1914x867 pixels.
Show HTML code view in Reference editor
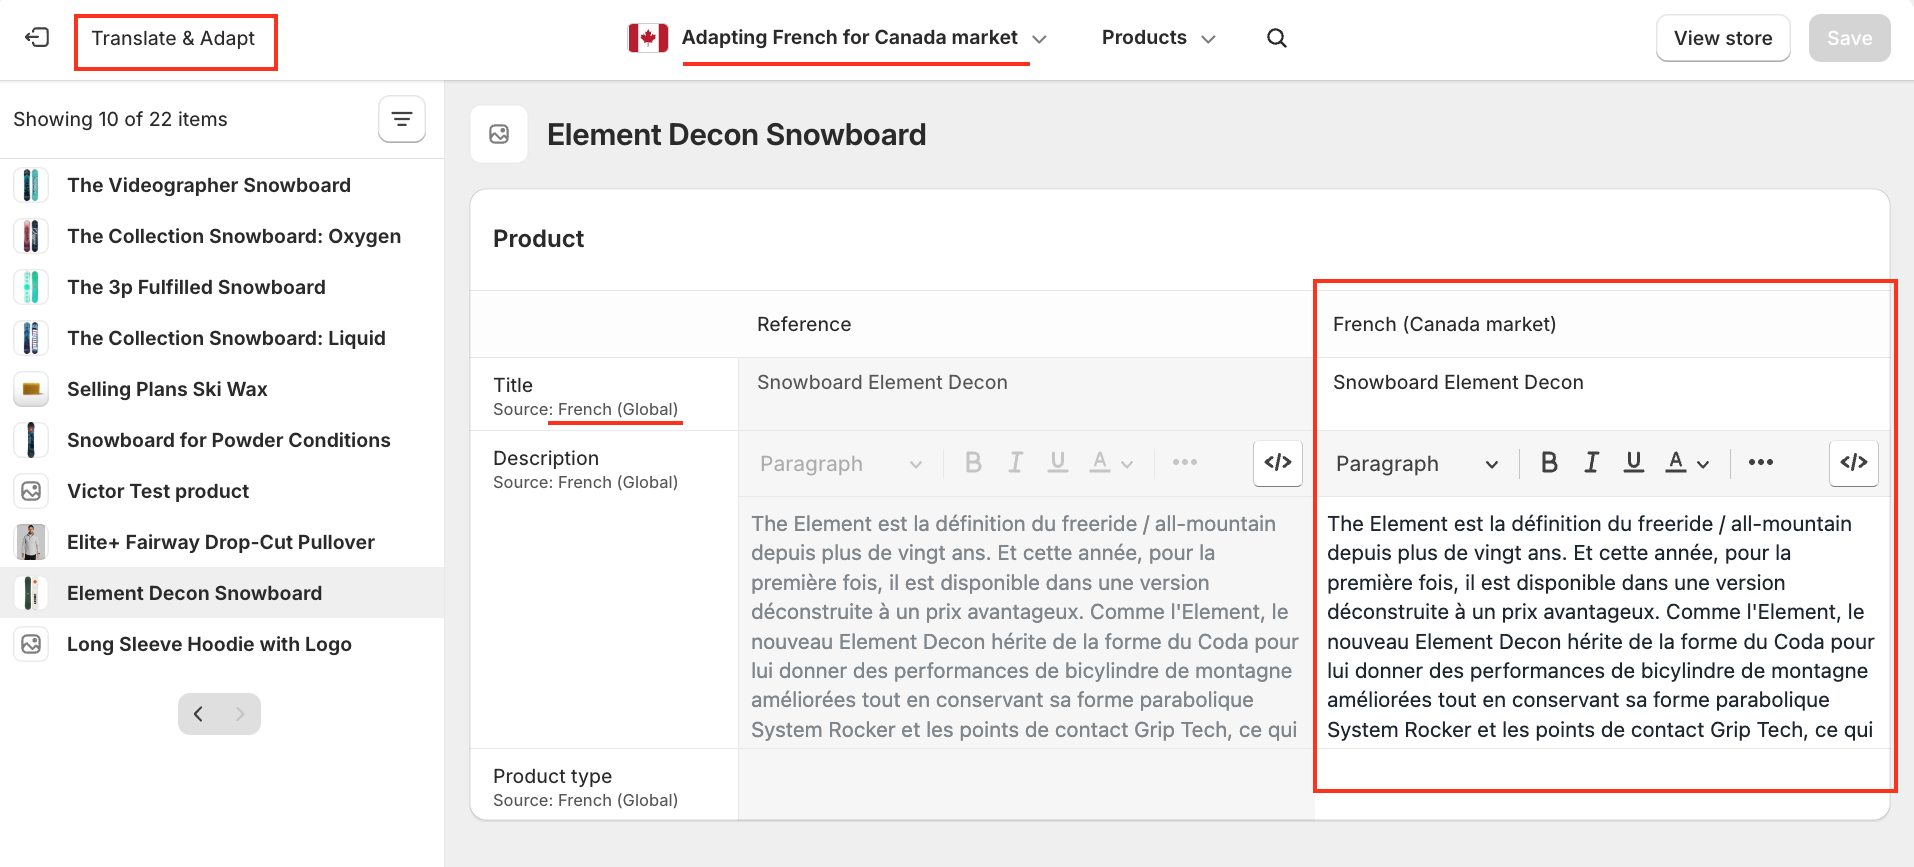point(1278,462)
